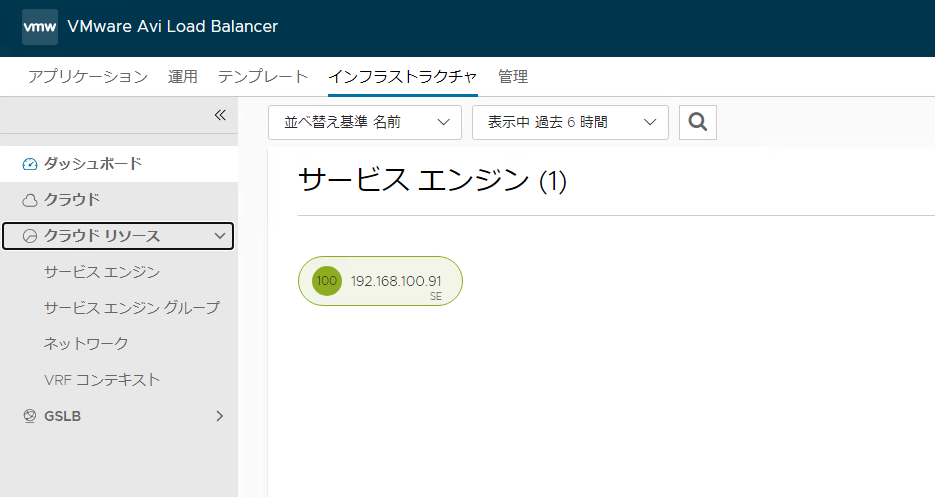
Task: Open the 並べ替え基準 名前 dropdown
Action: (x=365, y=122)
